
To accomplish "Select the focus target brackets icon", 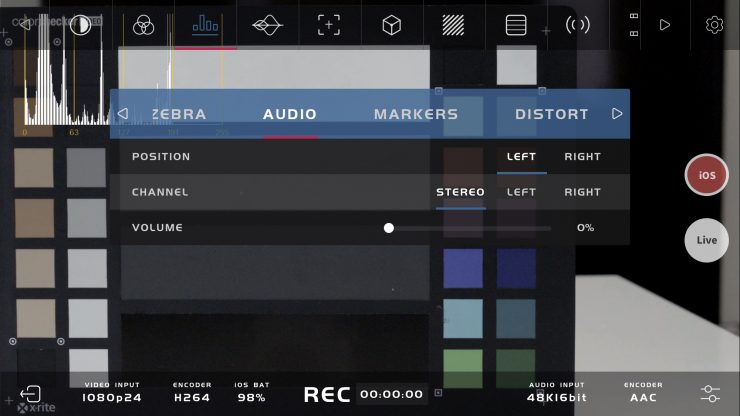I will tap(328, 25).
